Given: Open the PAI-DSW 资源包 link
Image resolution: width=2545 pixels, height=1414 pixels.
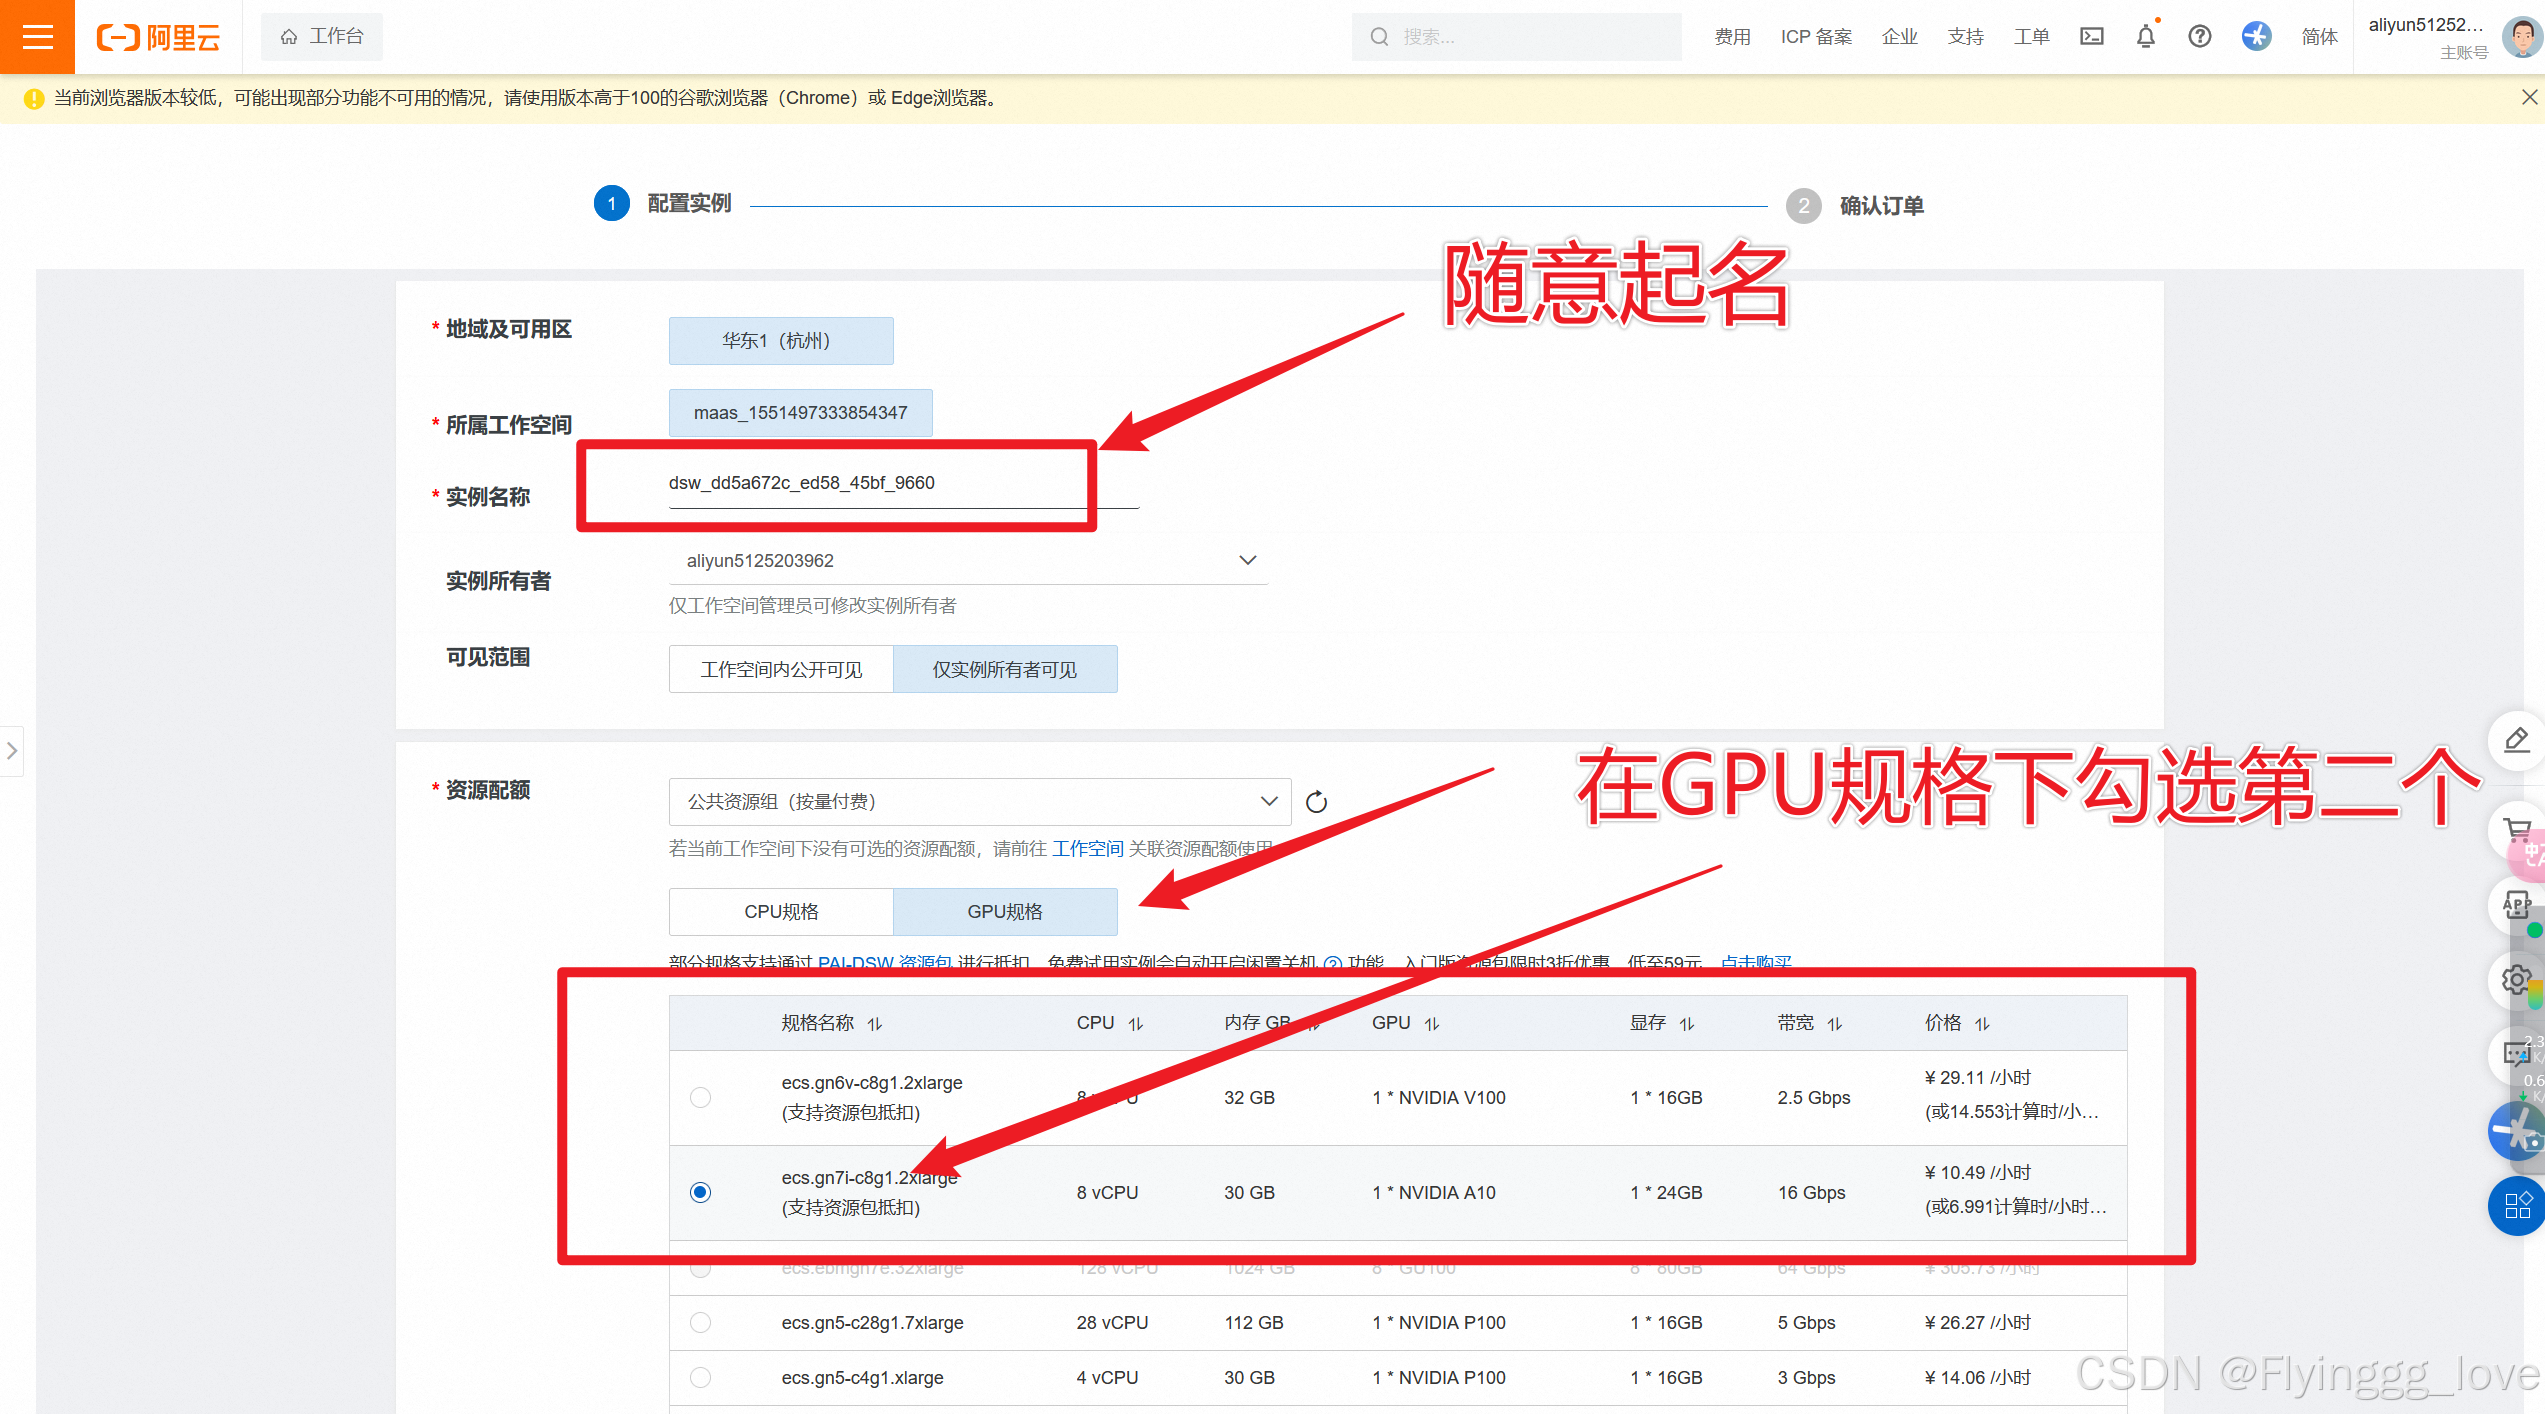Looking at the screenshot, I should tap(885, 962).
